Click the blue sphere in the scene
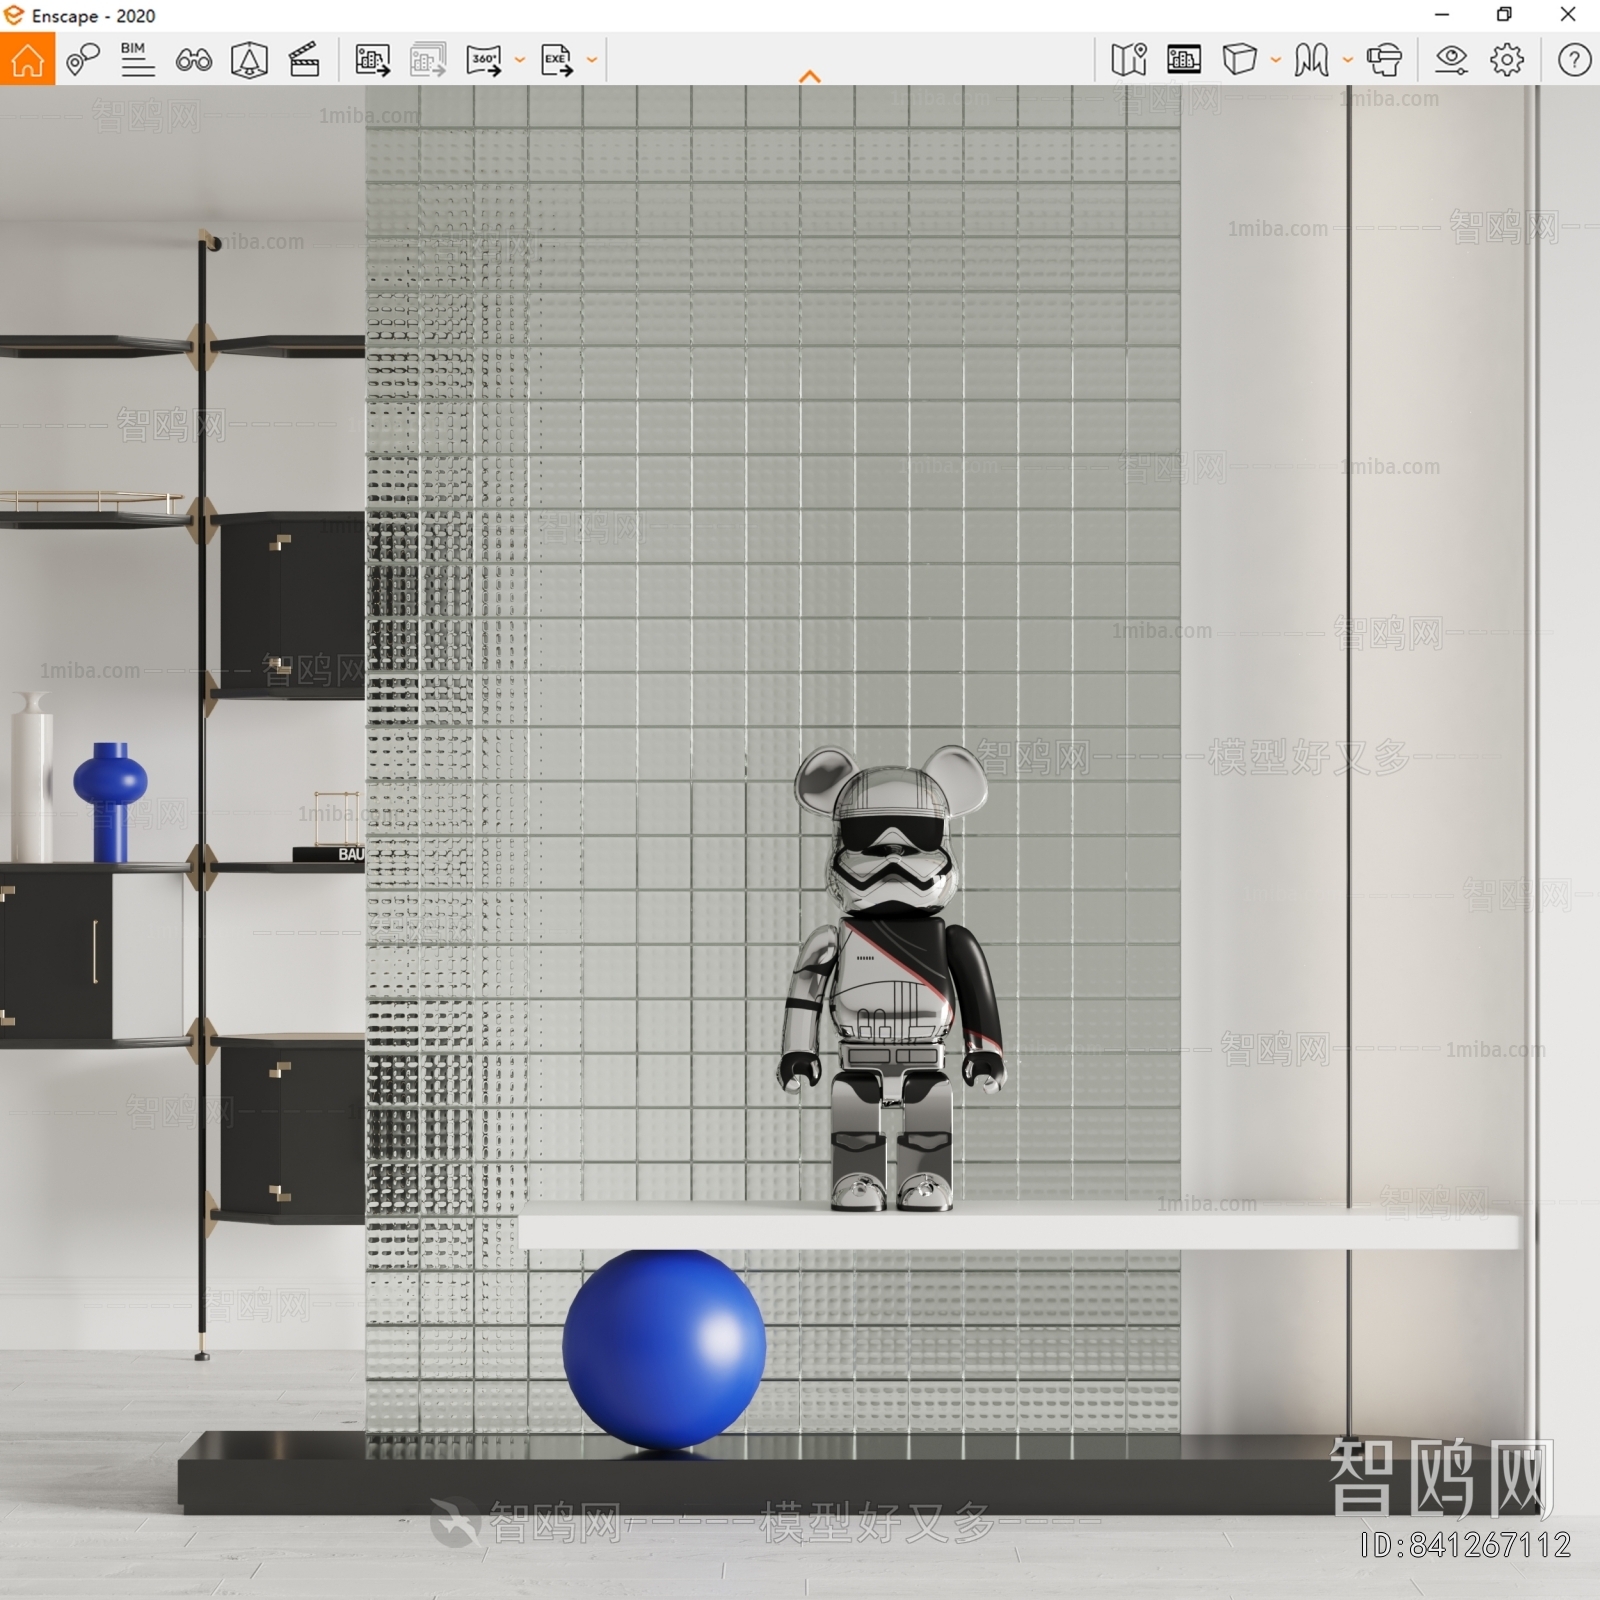The height and width of the screenshot is (1600, 1600). [x=664, y=1349]
